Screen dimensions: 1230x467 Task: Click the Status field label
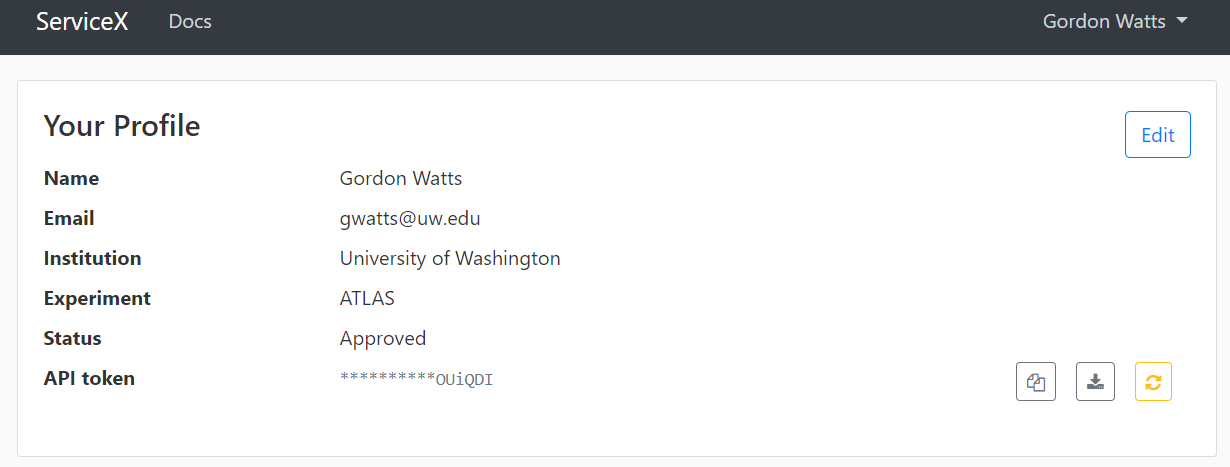click(x=73, y=338)
